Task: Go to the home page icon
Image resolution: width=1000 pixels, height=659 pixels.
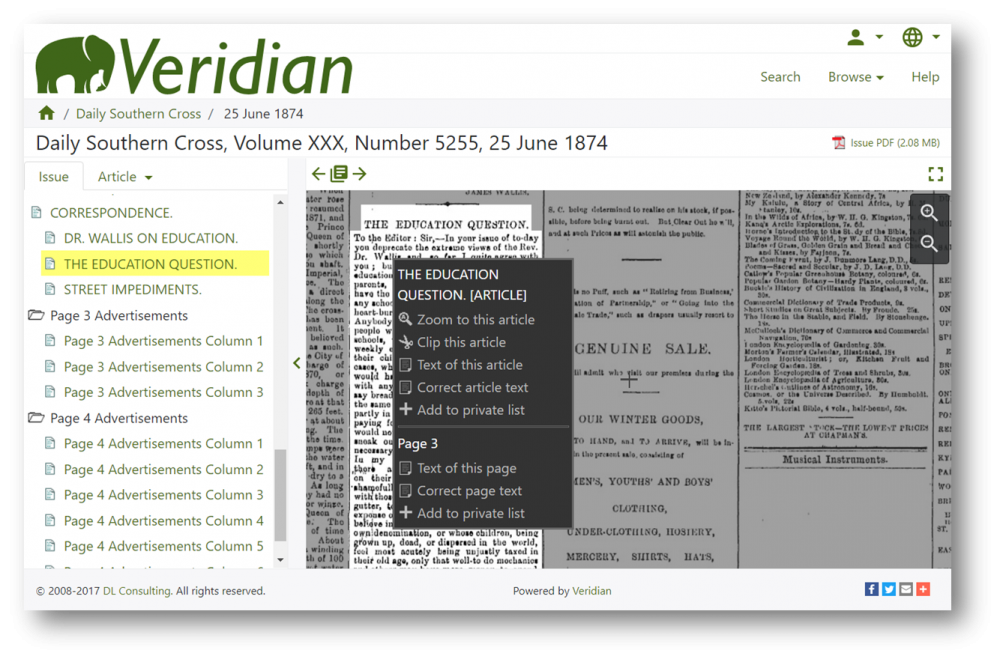Action: (x=46, y=114)
